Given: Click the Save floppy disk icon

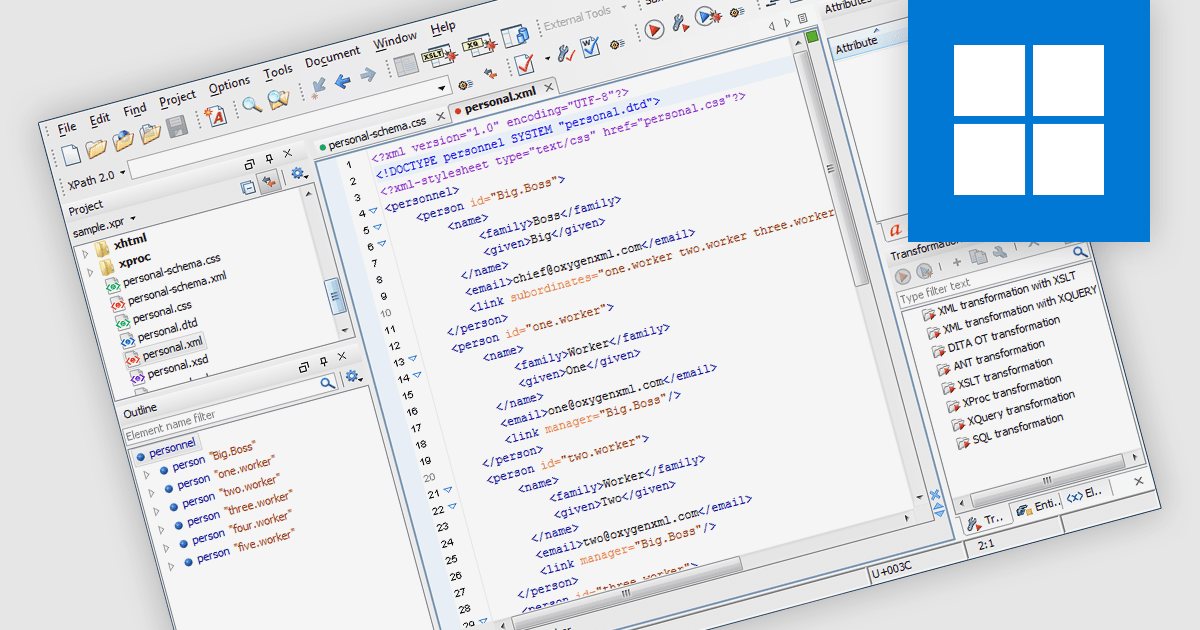Looking at the screenshot, I should tap(177, 126).
